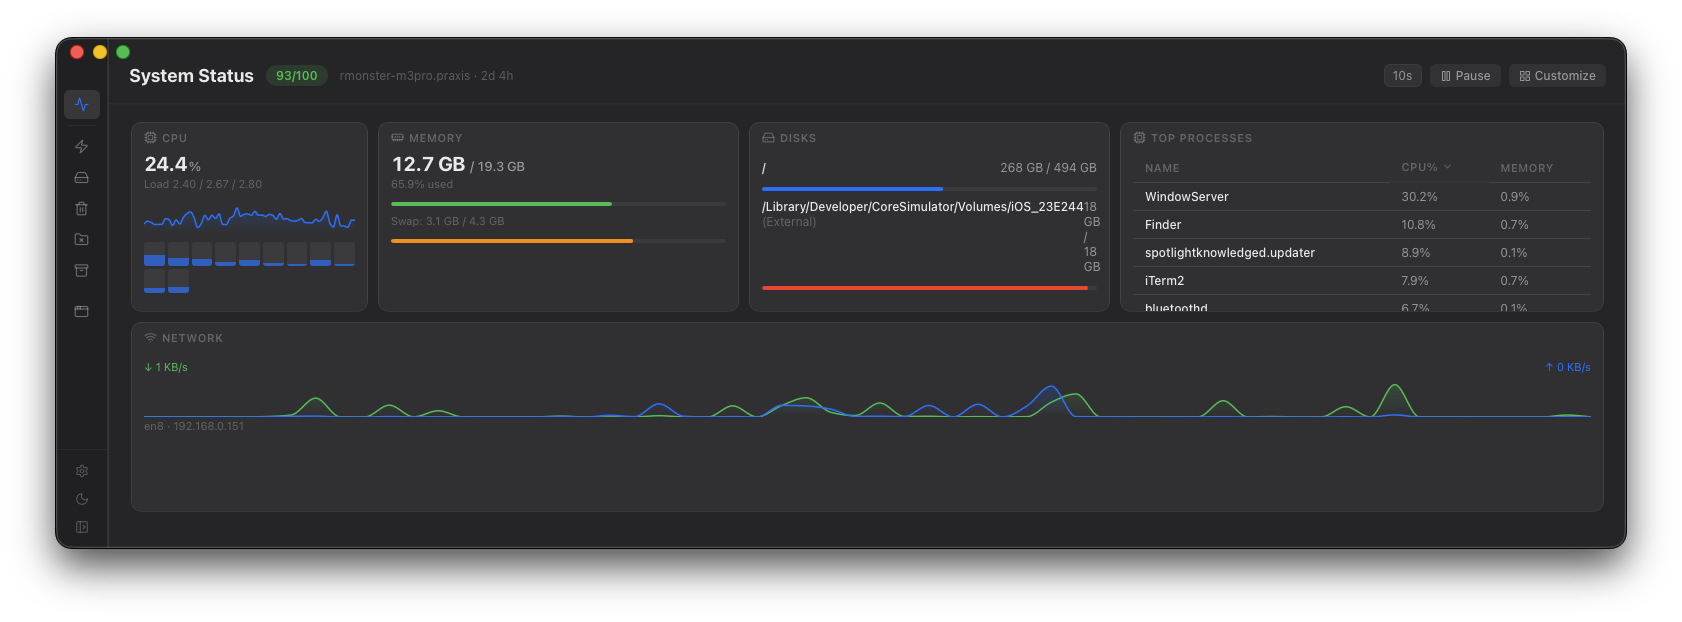Open the disk drive sidebar icon
This screenshot has width=1682, height=622.
point(82,177)
